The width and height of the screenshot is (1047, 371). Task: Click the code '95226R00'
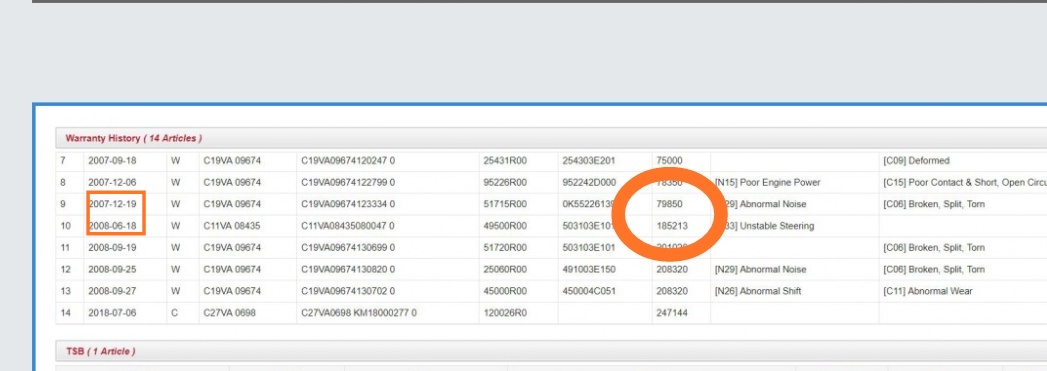point(505,183)
